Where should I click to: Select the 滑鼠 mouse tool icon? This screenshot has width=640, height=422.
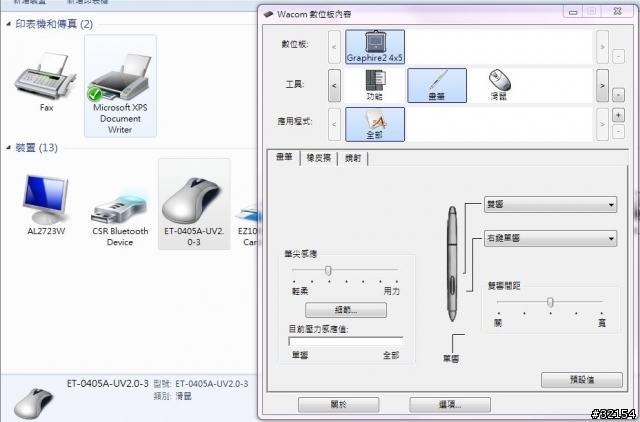tap(499, 85)
